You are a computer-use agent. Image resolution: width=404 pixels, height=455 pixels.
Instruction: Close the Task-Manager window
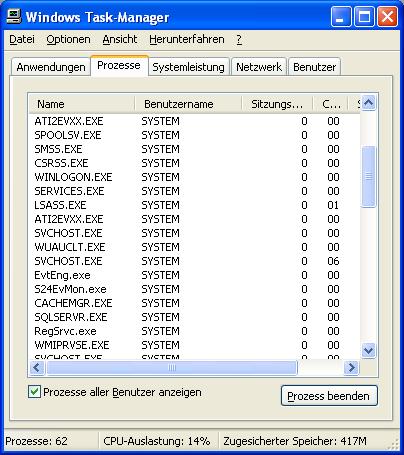pos(387,17)
